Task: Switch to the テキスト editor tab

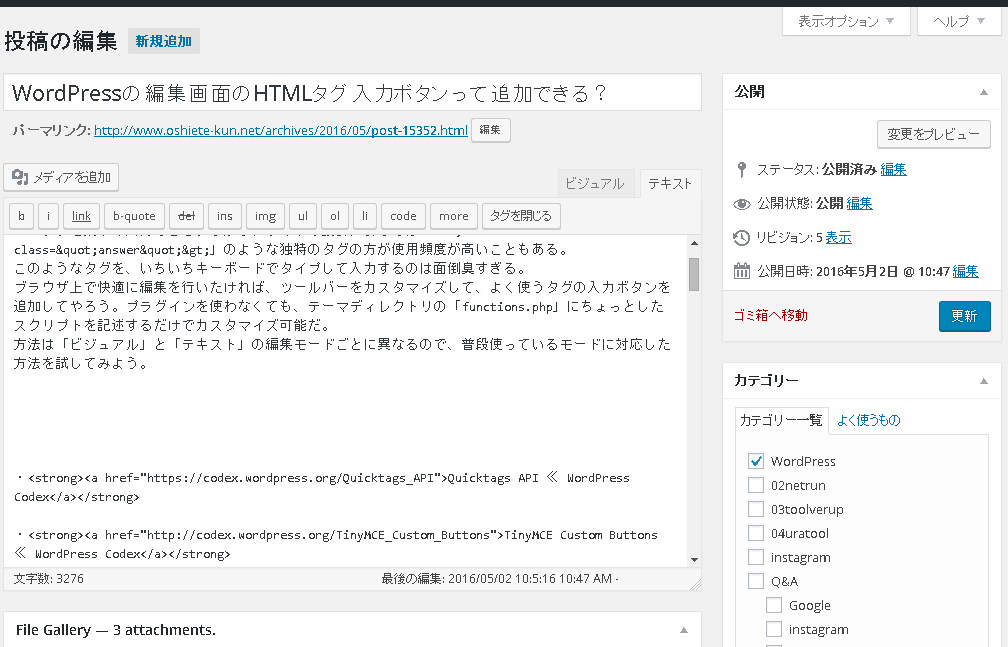Action: 670,184
